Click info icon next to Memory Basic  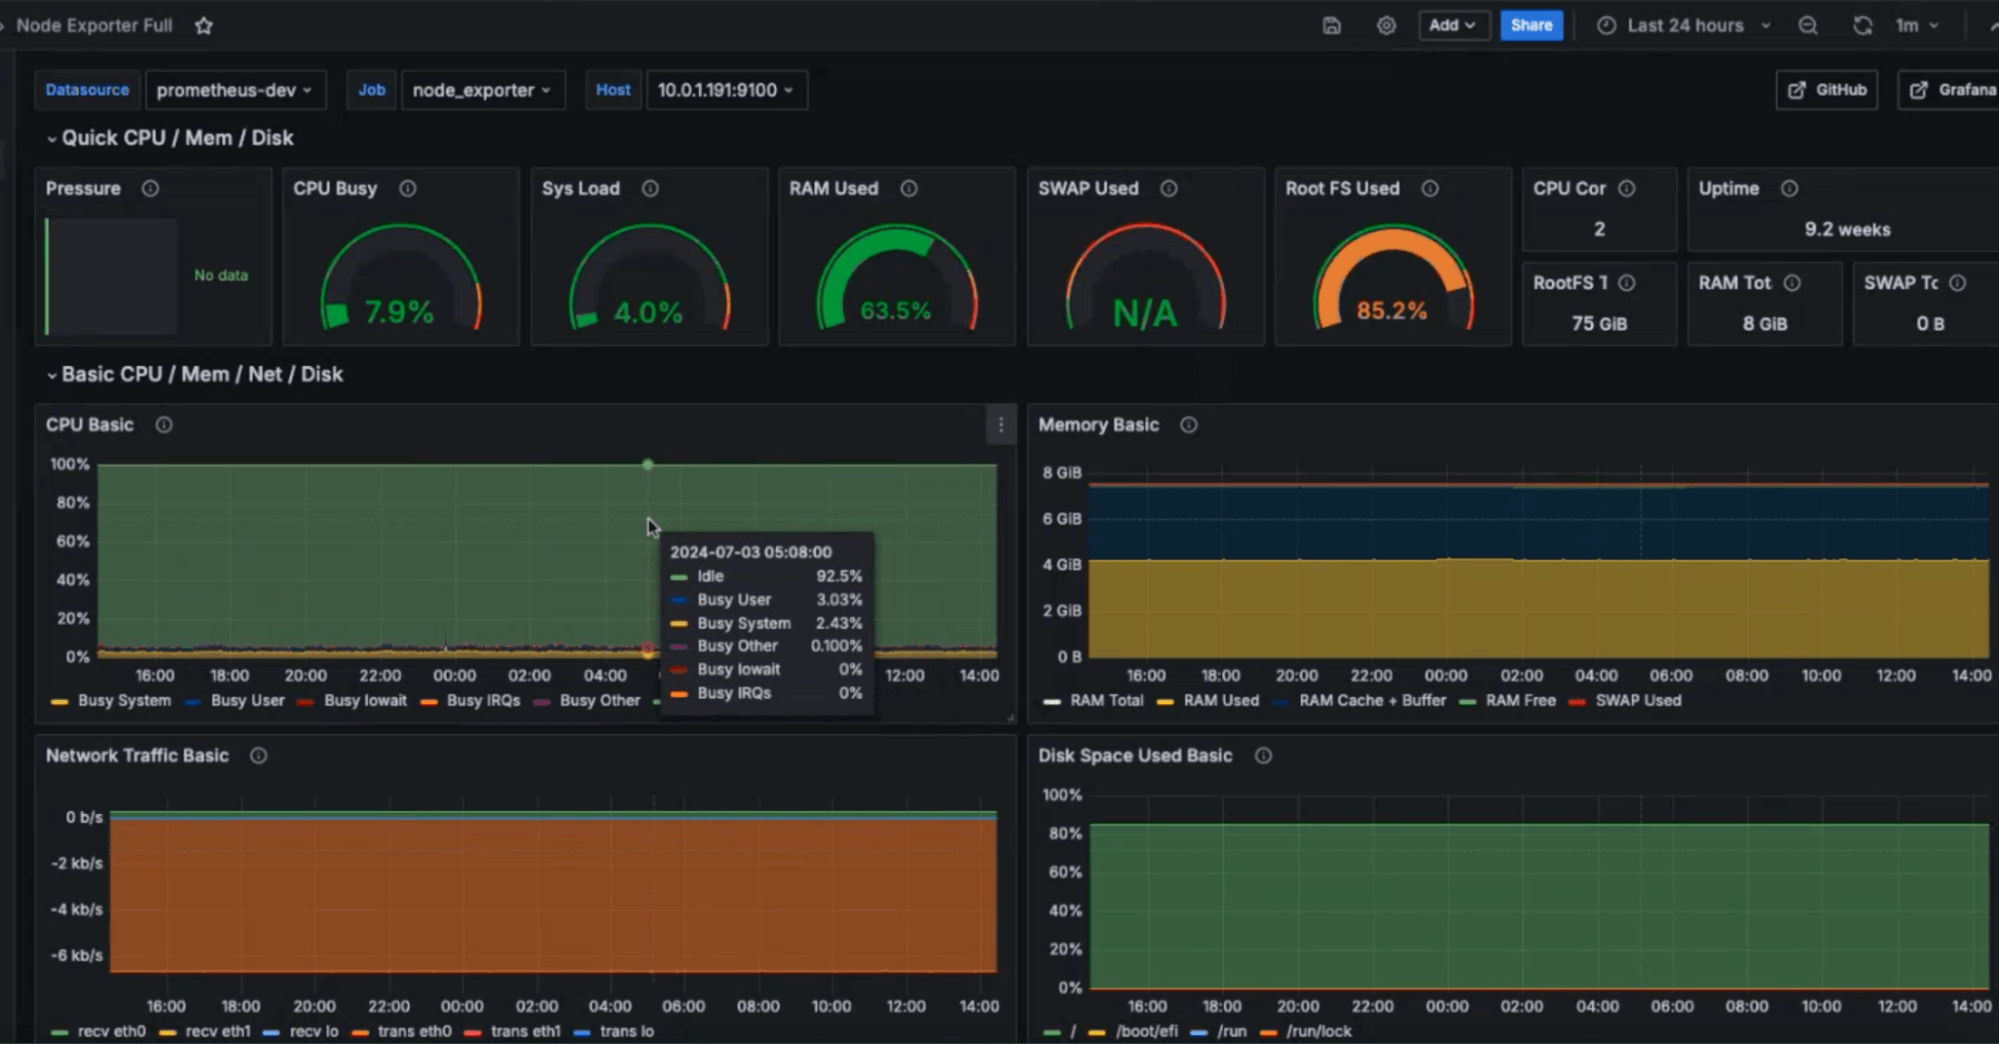[x=1188, y=425]
